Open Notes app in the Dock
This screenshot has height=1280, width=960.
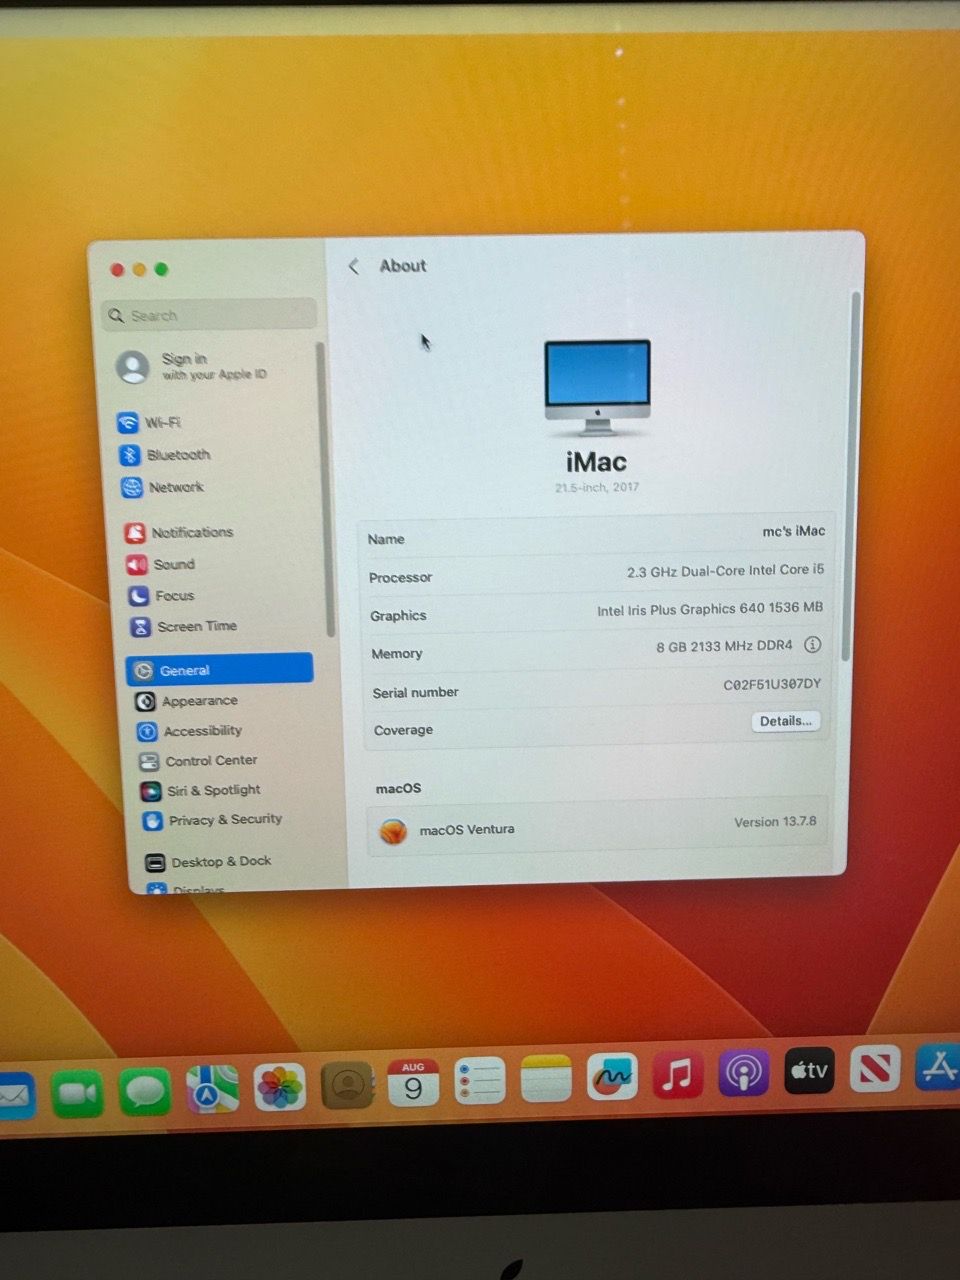point(546,1079)
